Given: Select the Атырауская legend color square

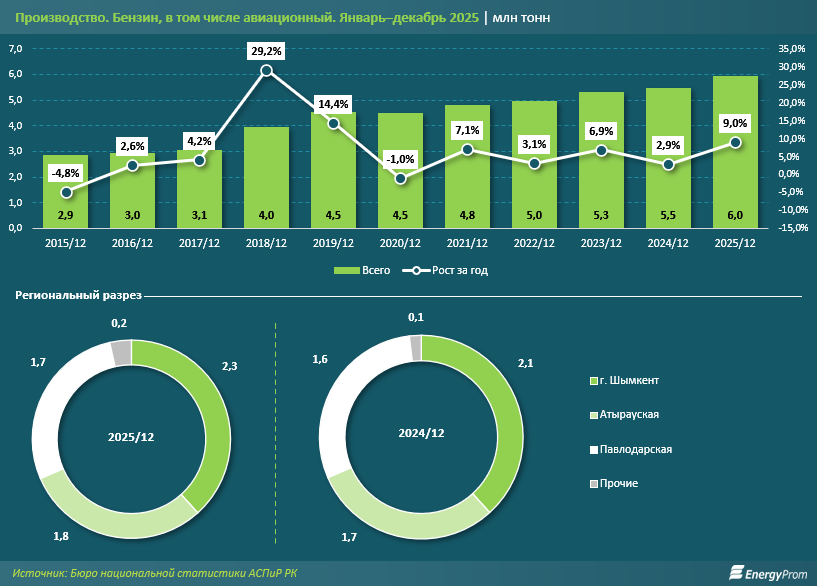Looking at the screenshot, I should tap(593, 415).
